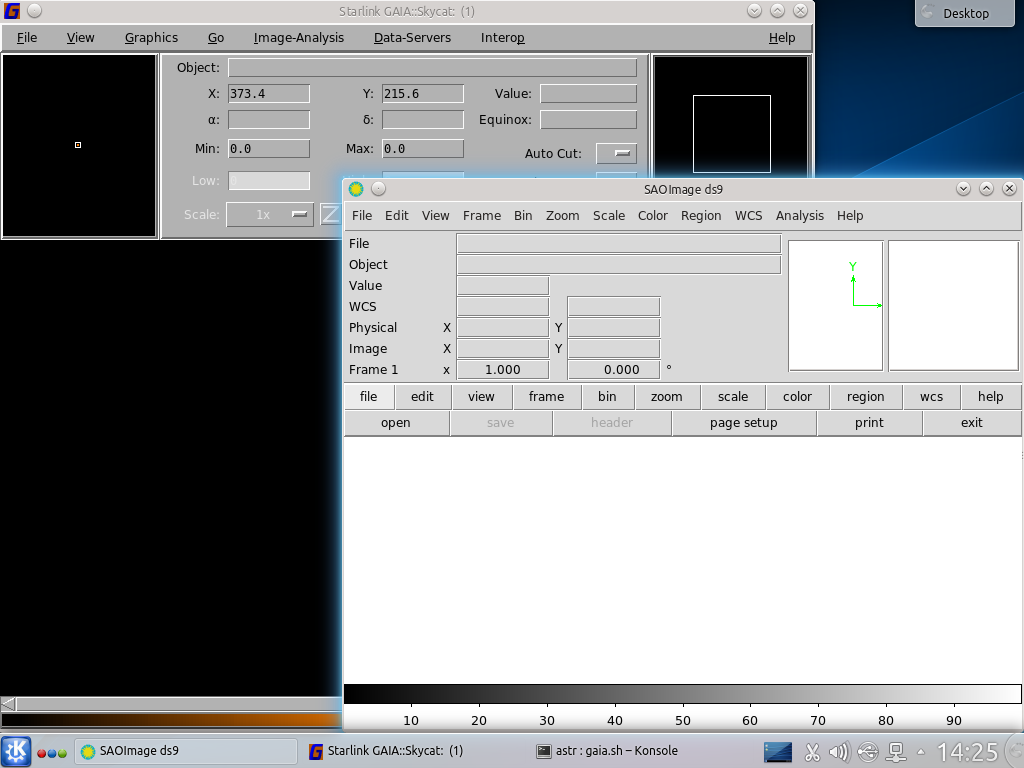Open ds9 Edit menu in menu bar
Viewport: 1024px width, 768px height.
tap(396, 216)
